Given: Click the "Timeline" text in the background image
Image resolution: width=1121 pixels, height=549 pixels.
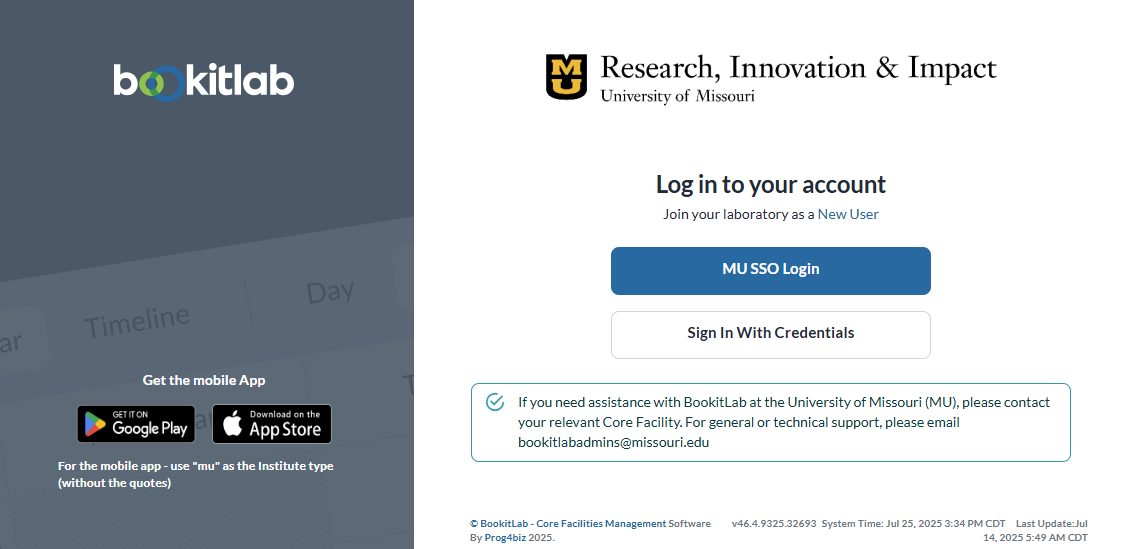Looking at the screenshot, I should pyautogui.click(x=136, y=322).
